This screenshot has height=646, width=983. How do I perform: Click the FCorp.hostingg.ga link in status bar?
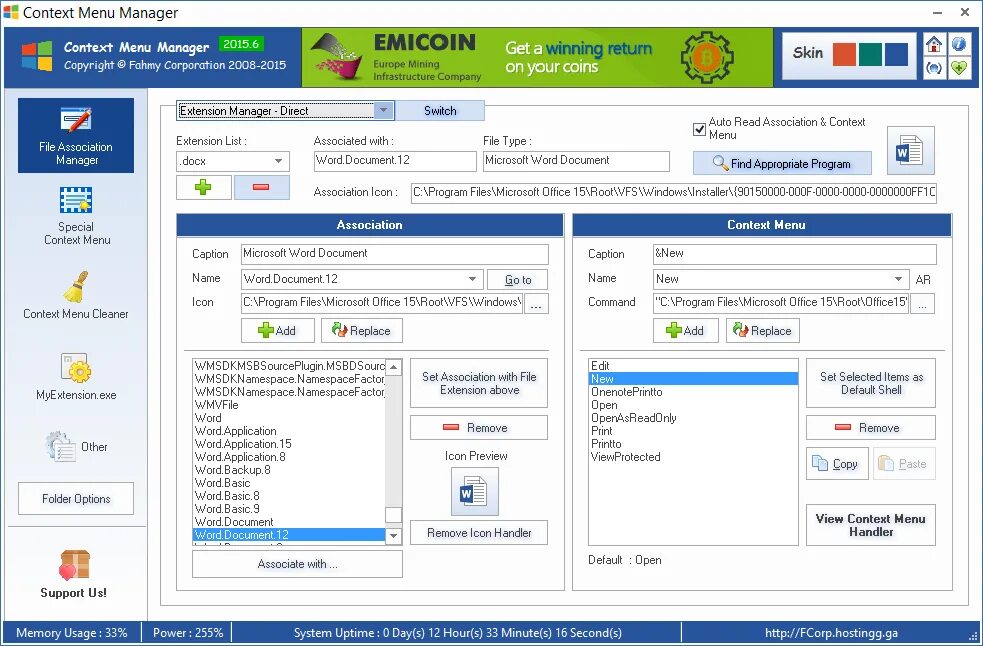click(x=832, y=633)
